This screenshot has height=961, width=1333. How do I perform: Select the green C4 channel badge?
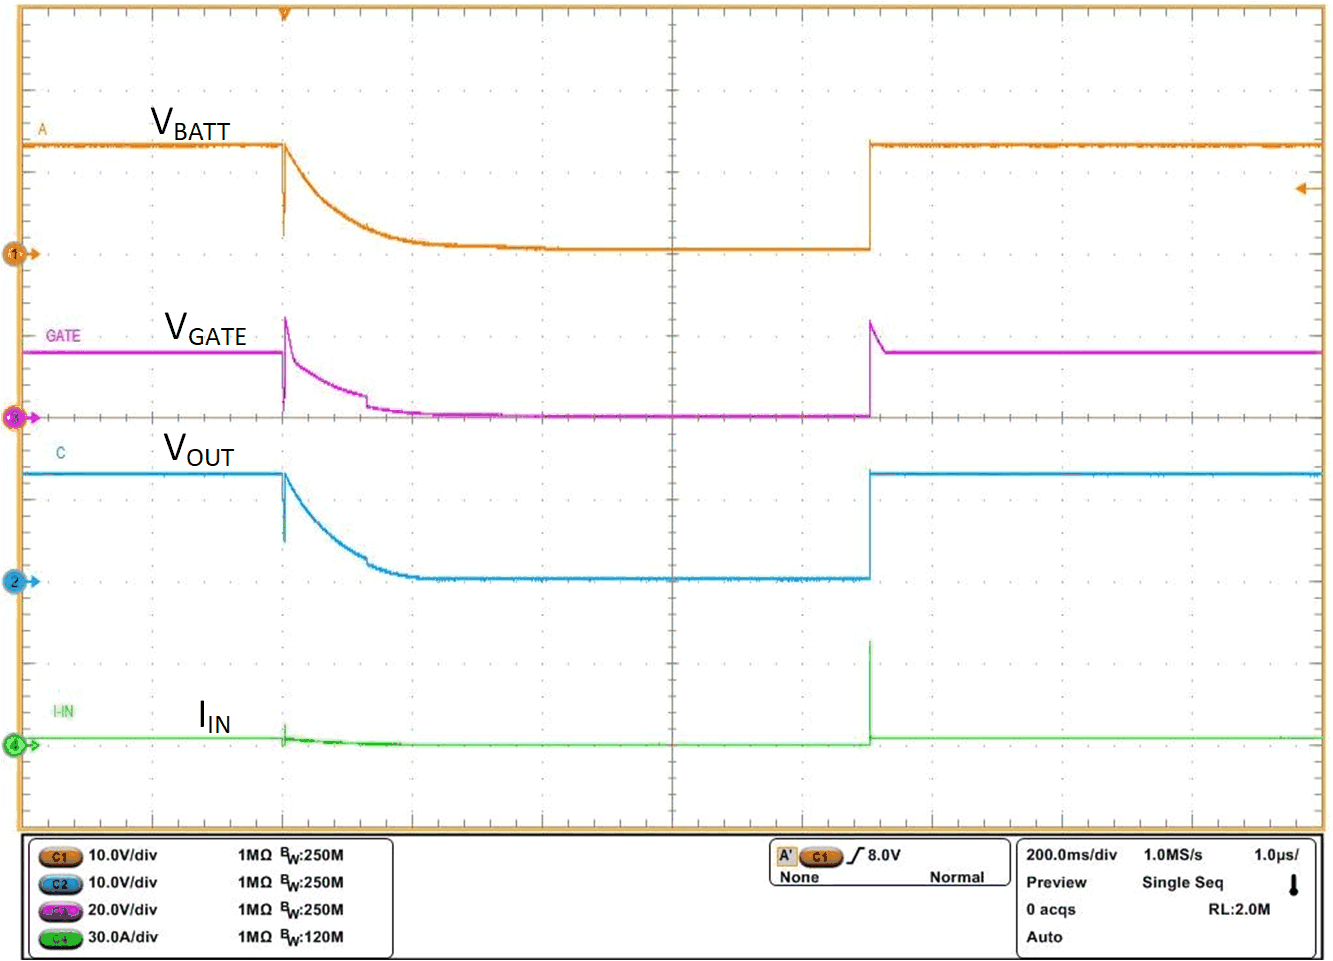click(60, 938)
